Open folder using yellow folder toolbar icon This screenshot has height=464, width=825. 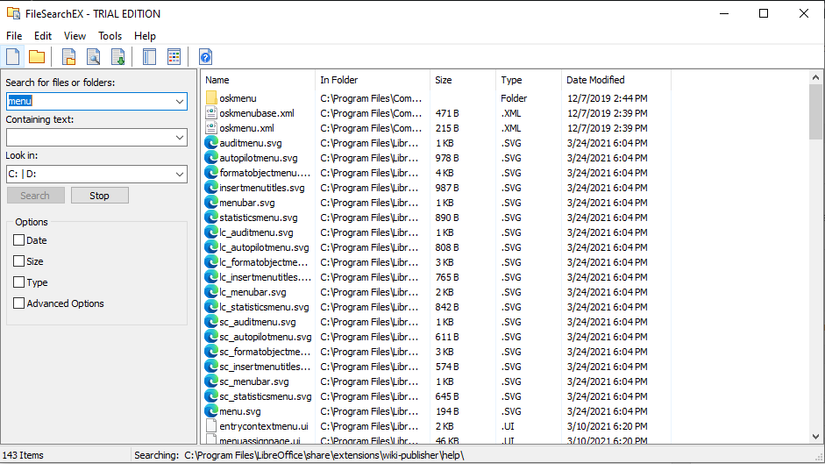tap(37, 56)
